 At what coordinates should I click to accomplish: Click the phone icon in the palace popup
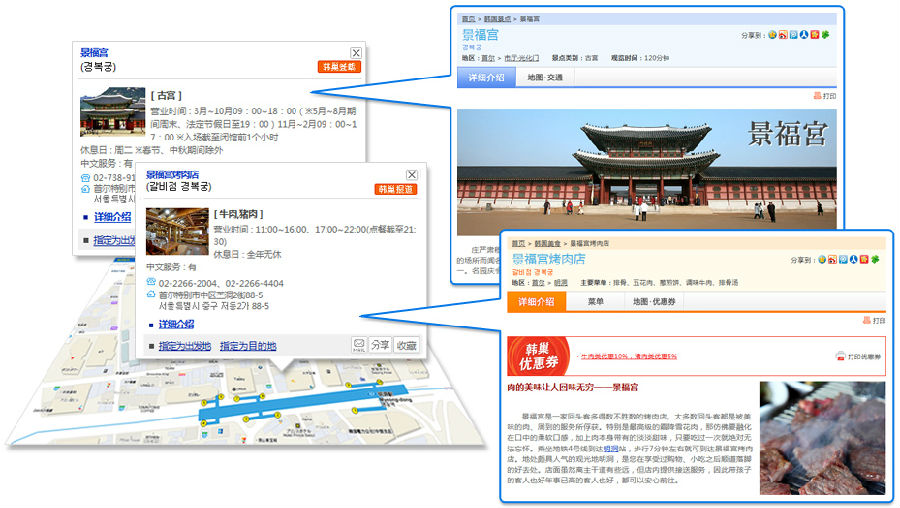coord(85,177)
